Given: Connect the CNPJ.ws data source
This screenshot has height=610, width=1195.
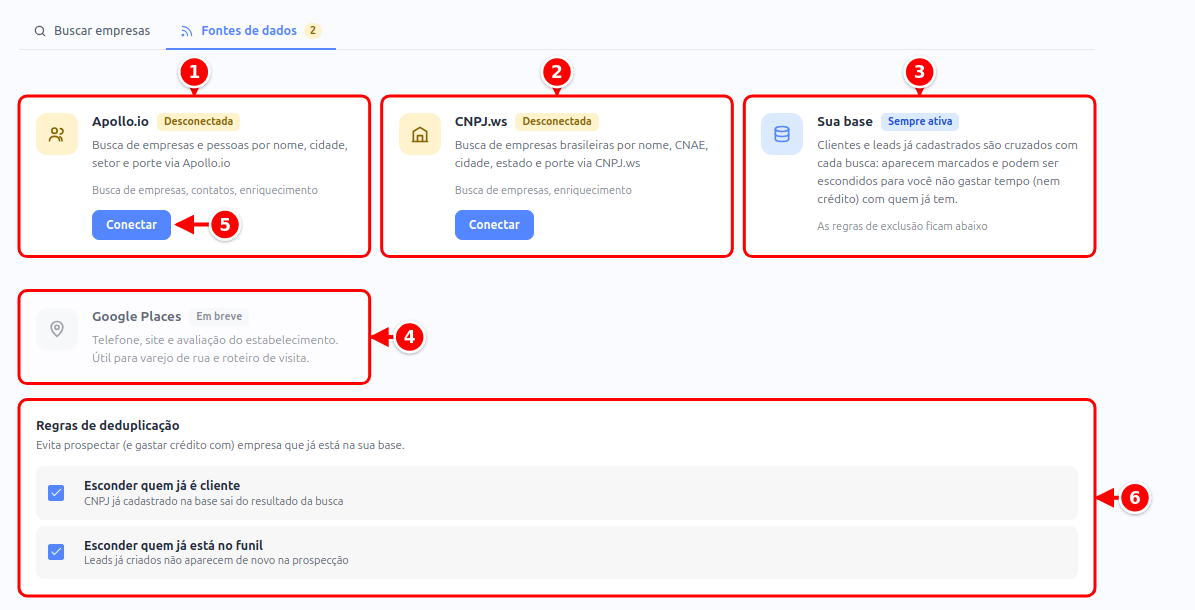Looking at the screenshot, I should tap(495, 225).
